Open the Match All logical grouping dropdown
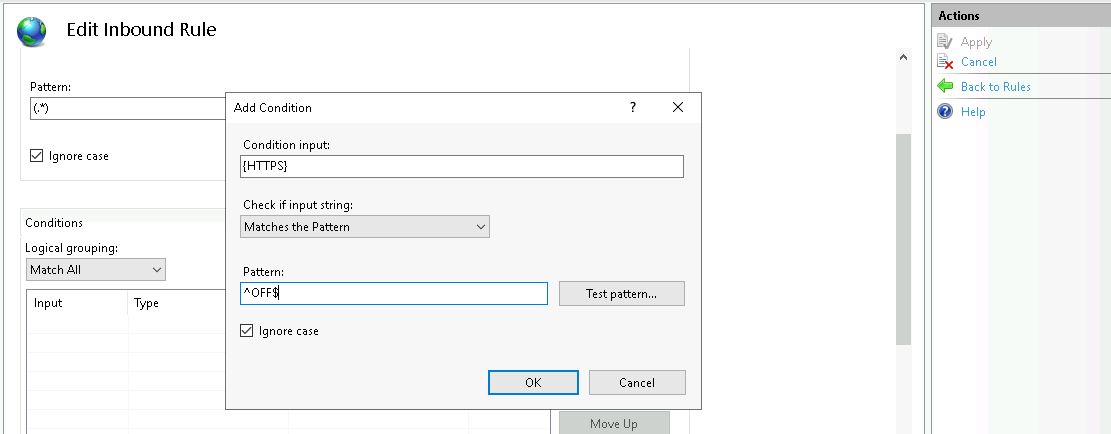The height and width of the screenshot is (434, 1111). pos(96,270)
